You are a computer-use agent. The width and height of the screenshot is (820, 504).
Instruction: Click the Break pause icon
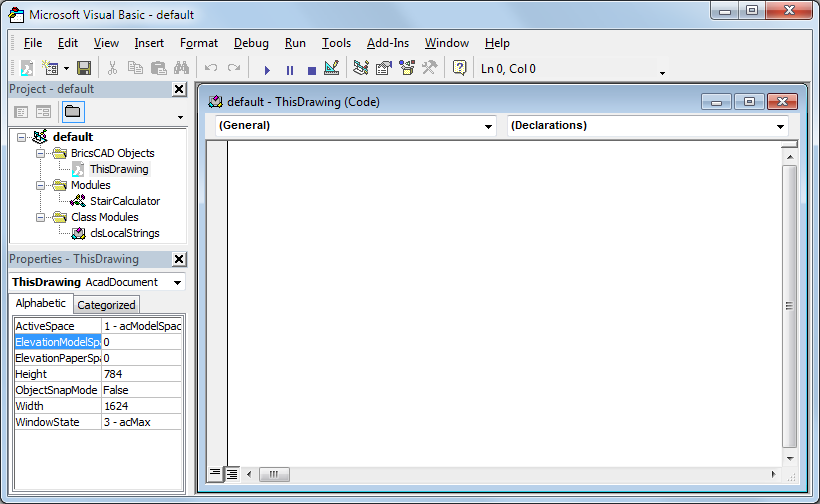[x=290, y=70]
